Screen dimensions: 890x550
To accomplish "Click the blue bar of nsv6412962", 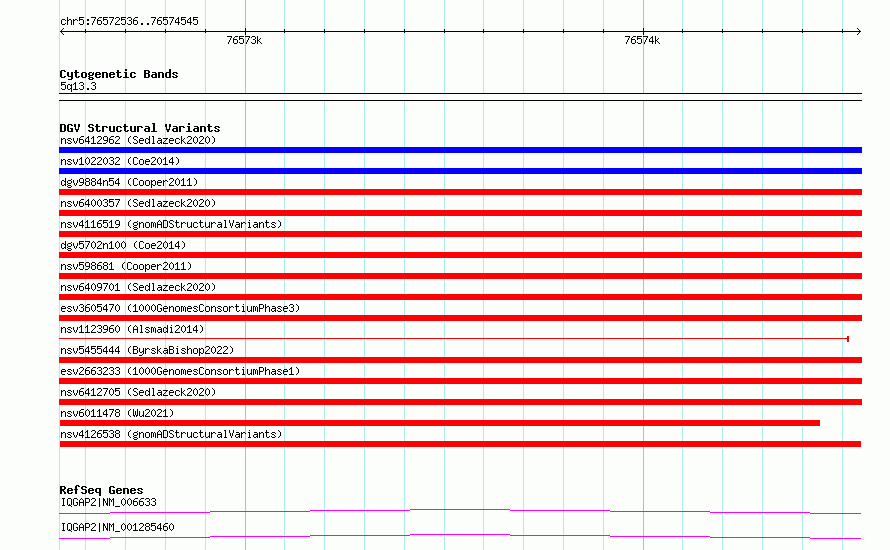I will point(460,150).
